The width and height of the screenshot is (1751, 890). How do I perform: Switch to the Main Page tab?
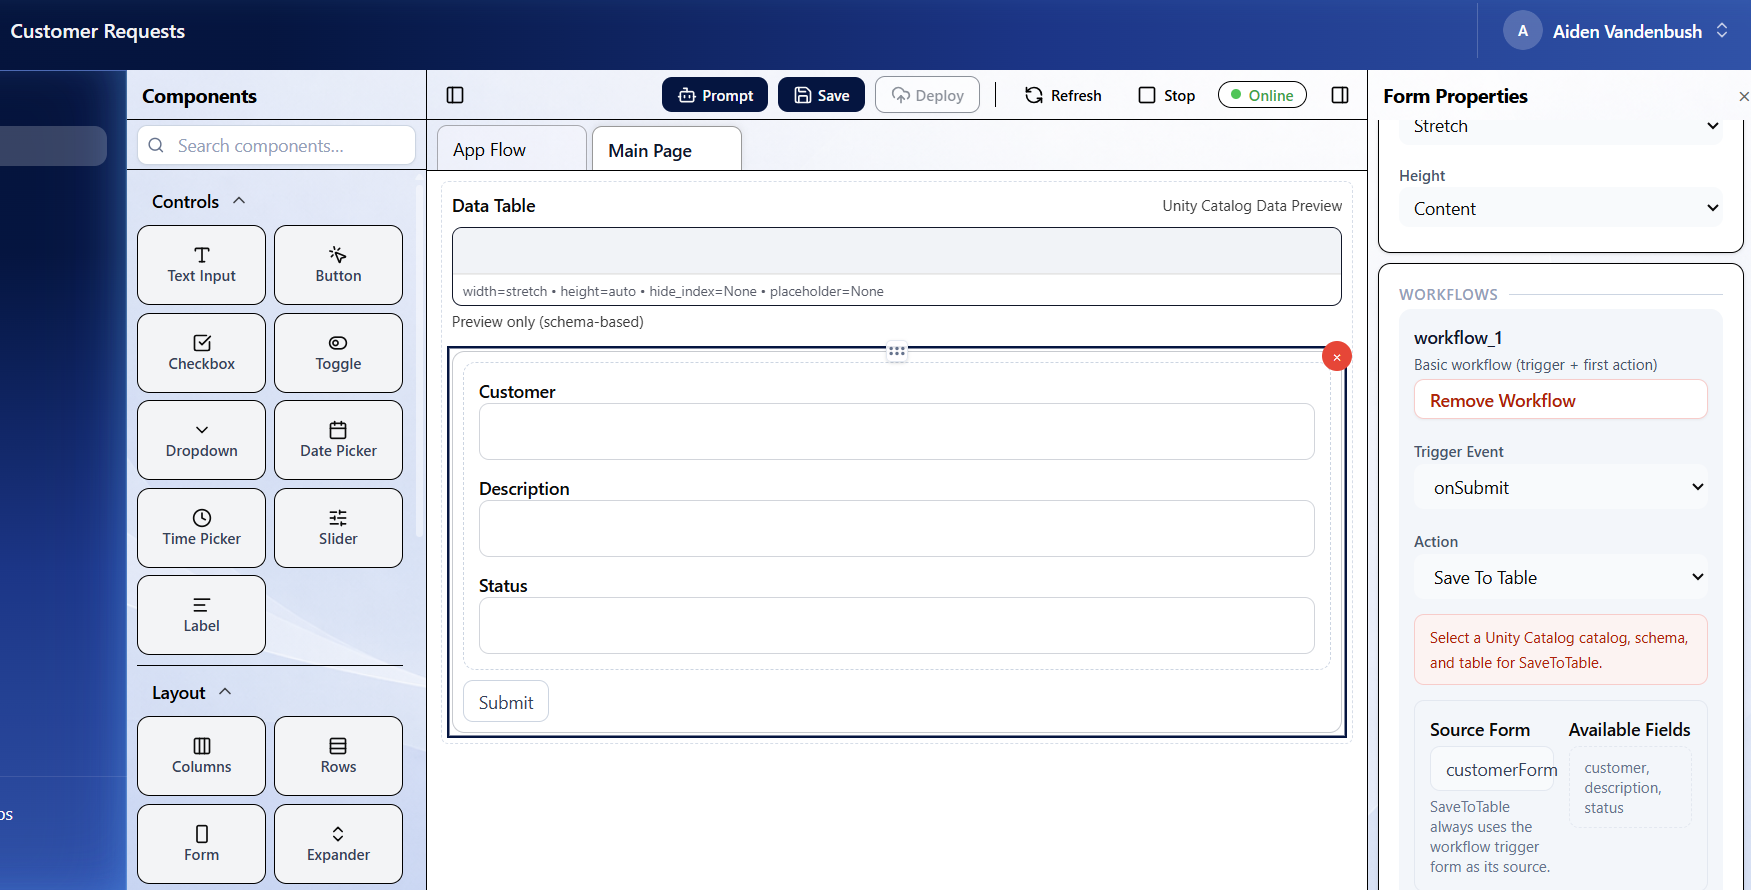[x=667, y=150]
